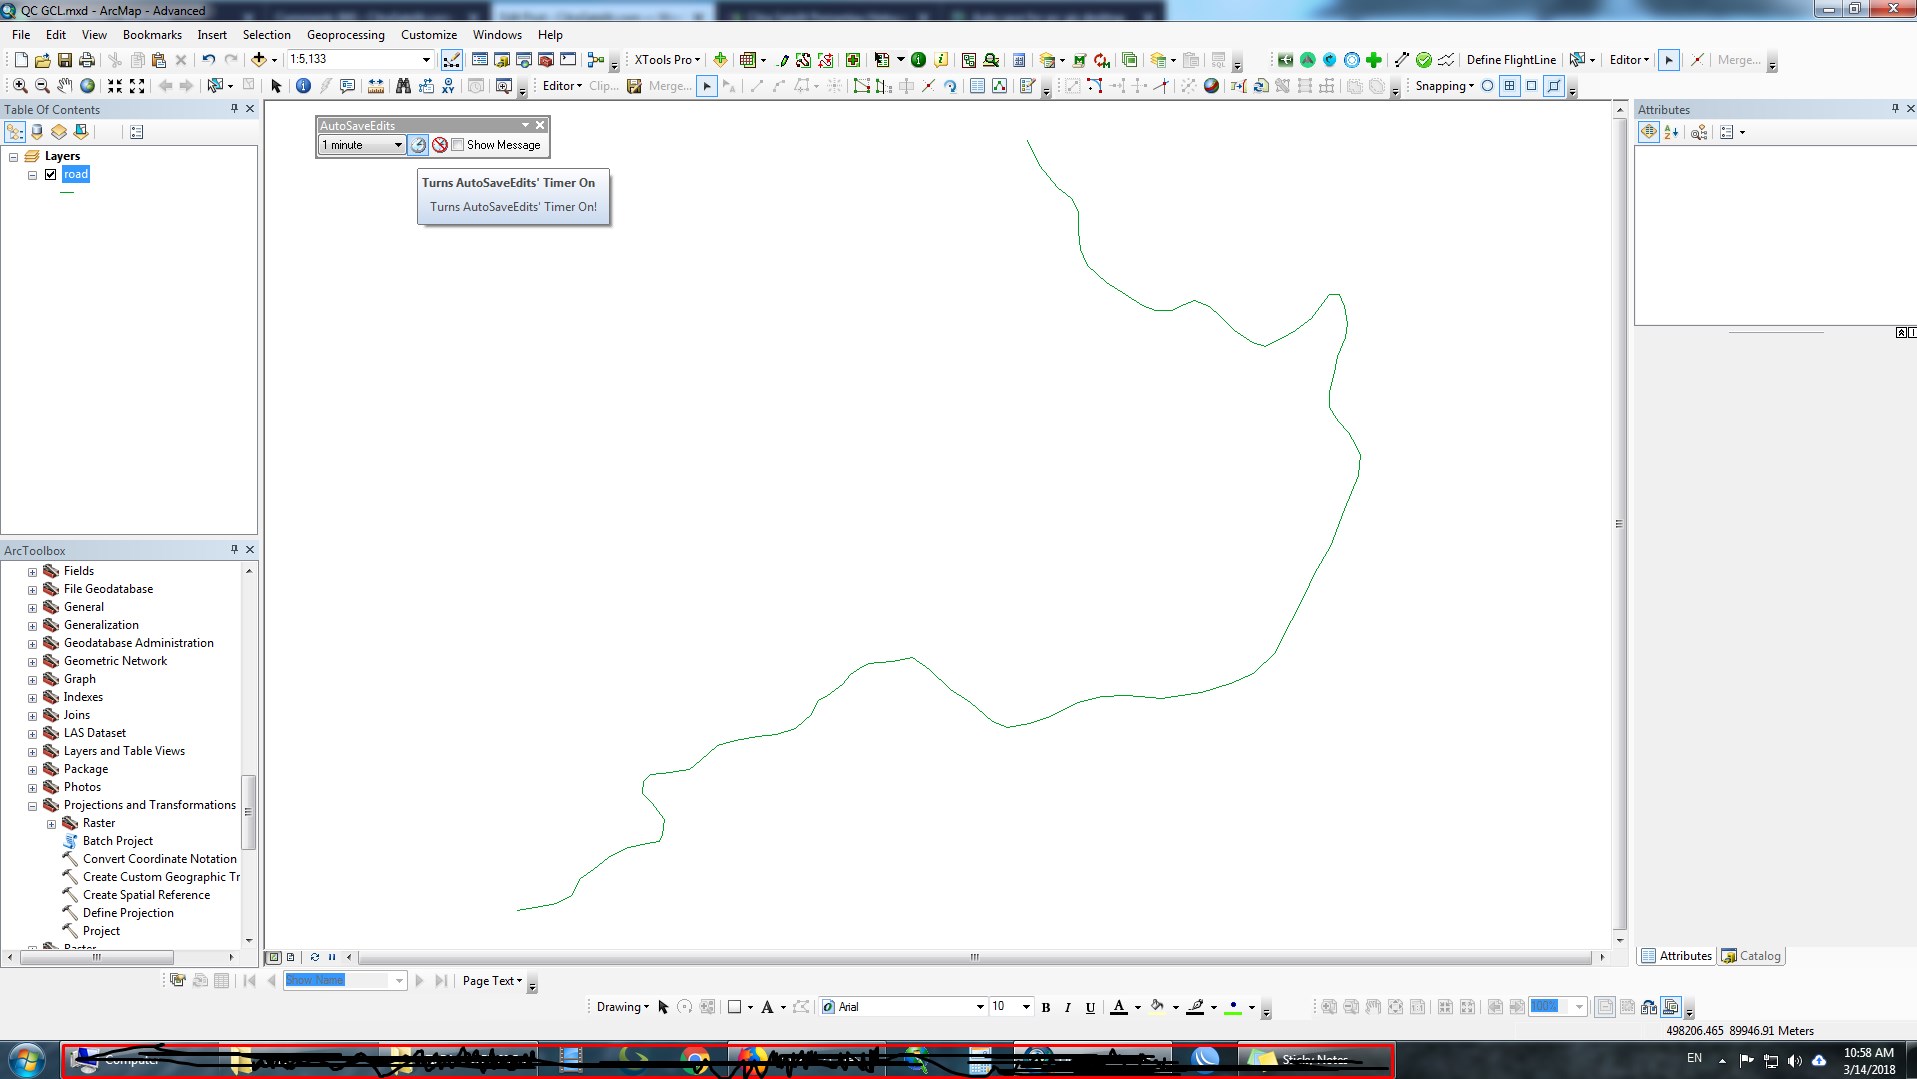This screenshot has height=1079, width=1917.
Task: Click the Define FlightLine button
Action: (x=1510, y=60)
